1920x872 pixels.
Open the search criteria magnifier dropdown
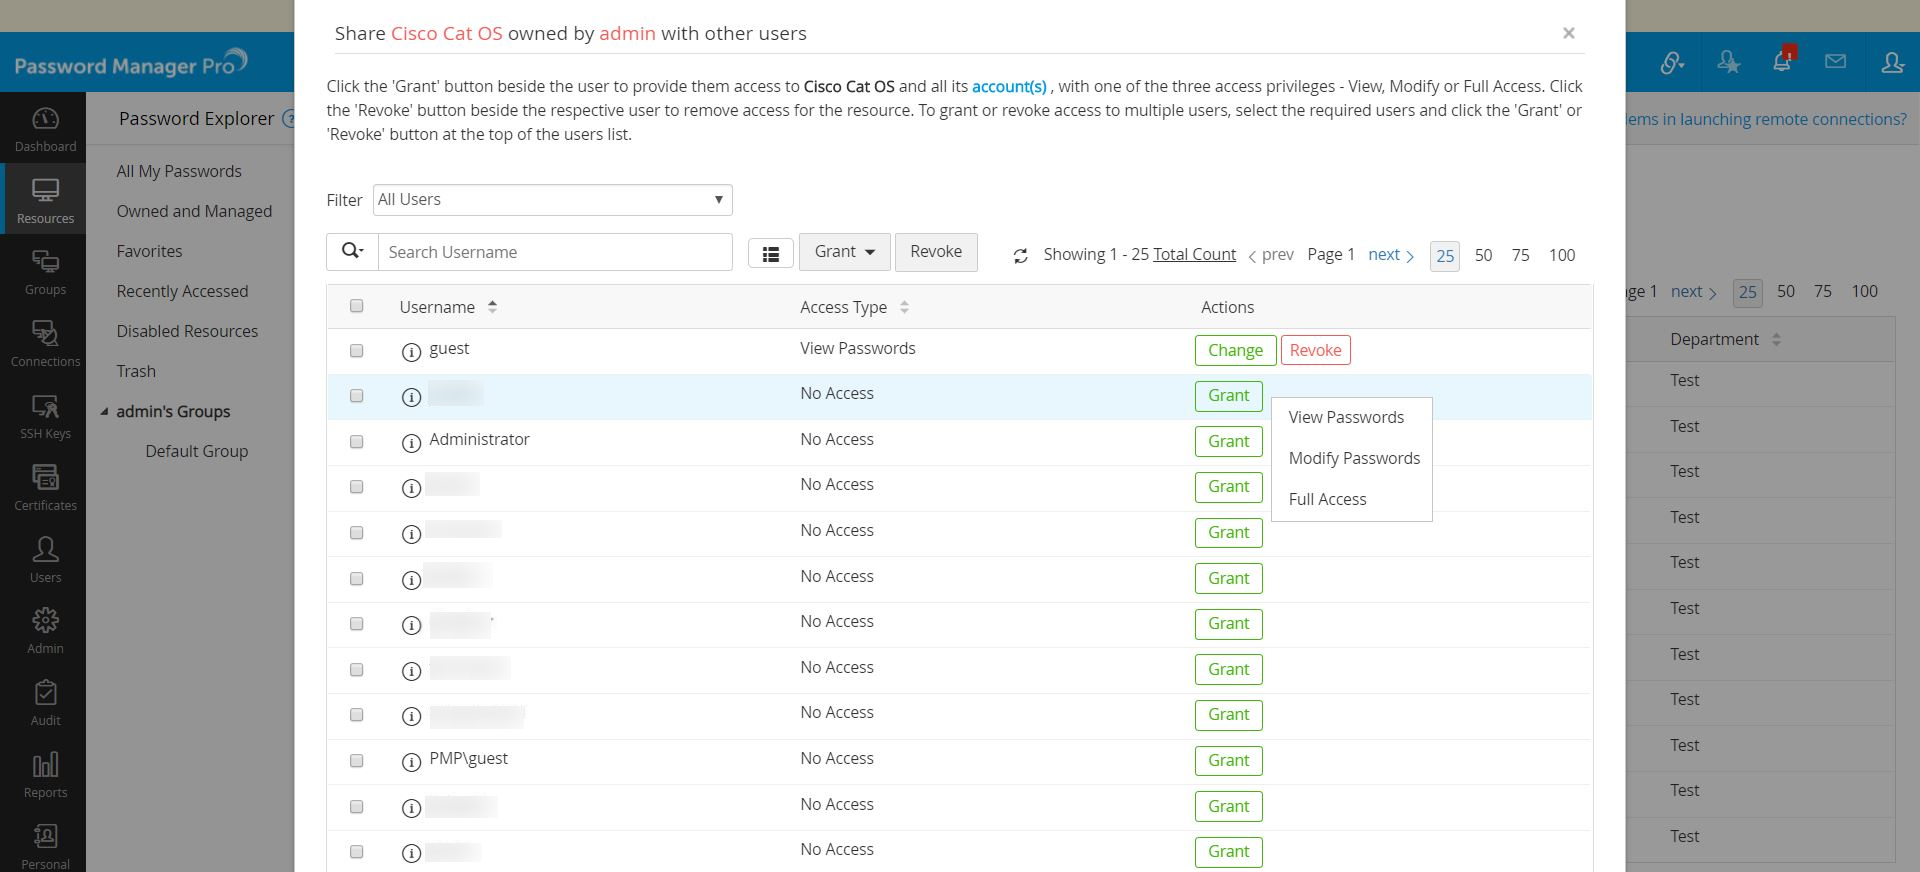352,252
